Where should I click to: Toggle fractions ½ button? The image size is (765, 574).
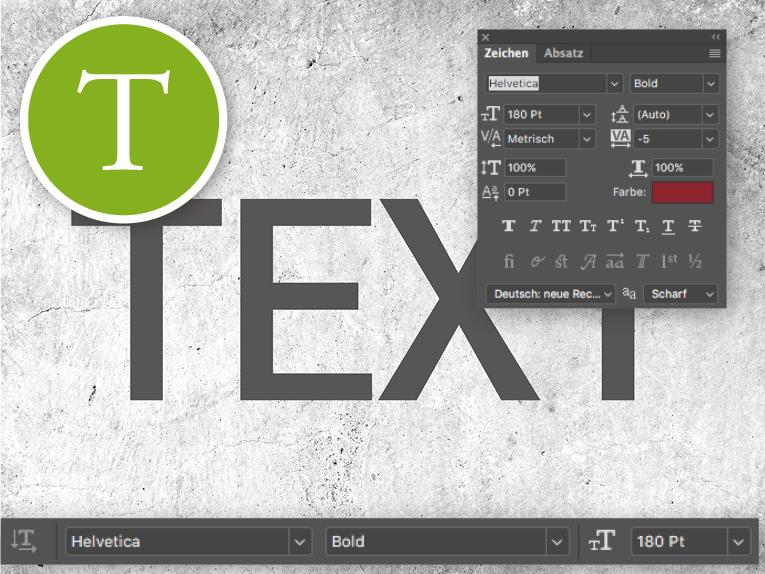[x=695, y=261]
